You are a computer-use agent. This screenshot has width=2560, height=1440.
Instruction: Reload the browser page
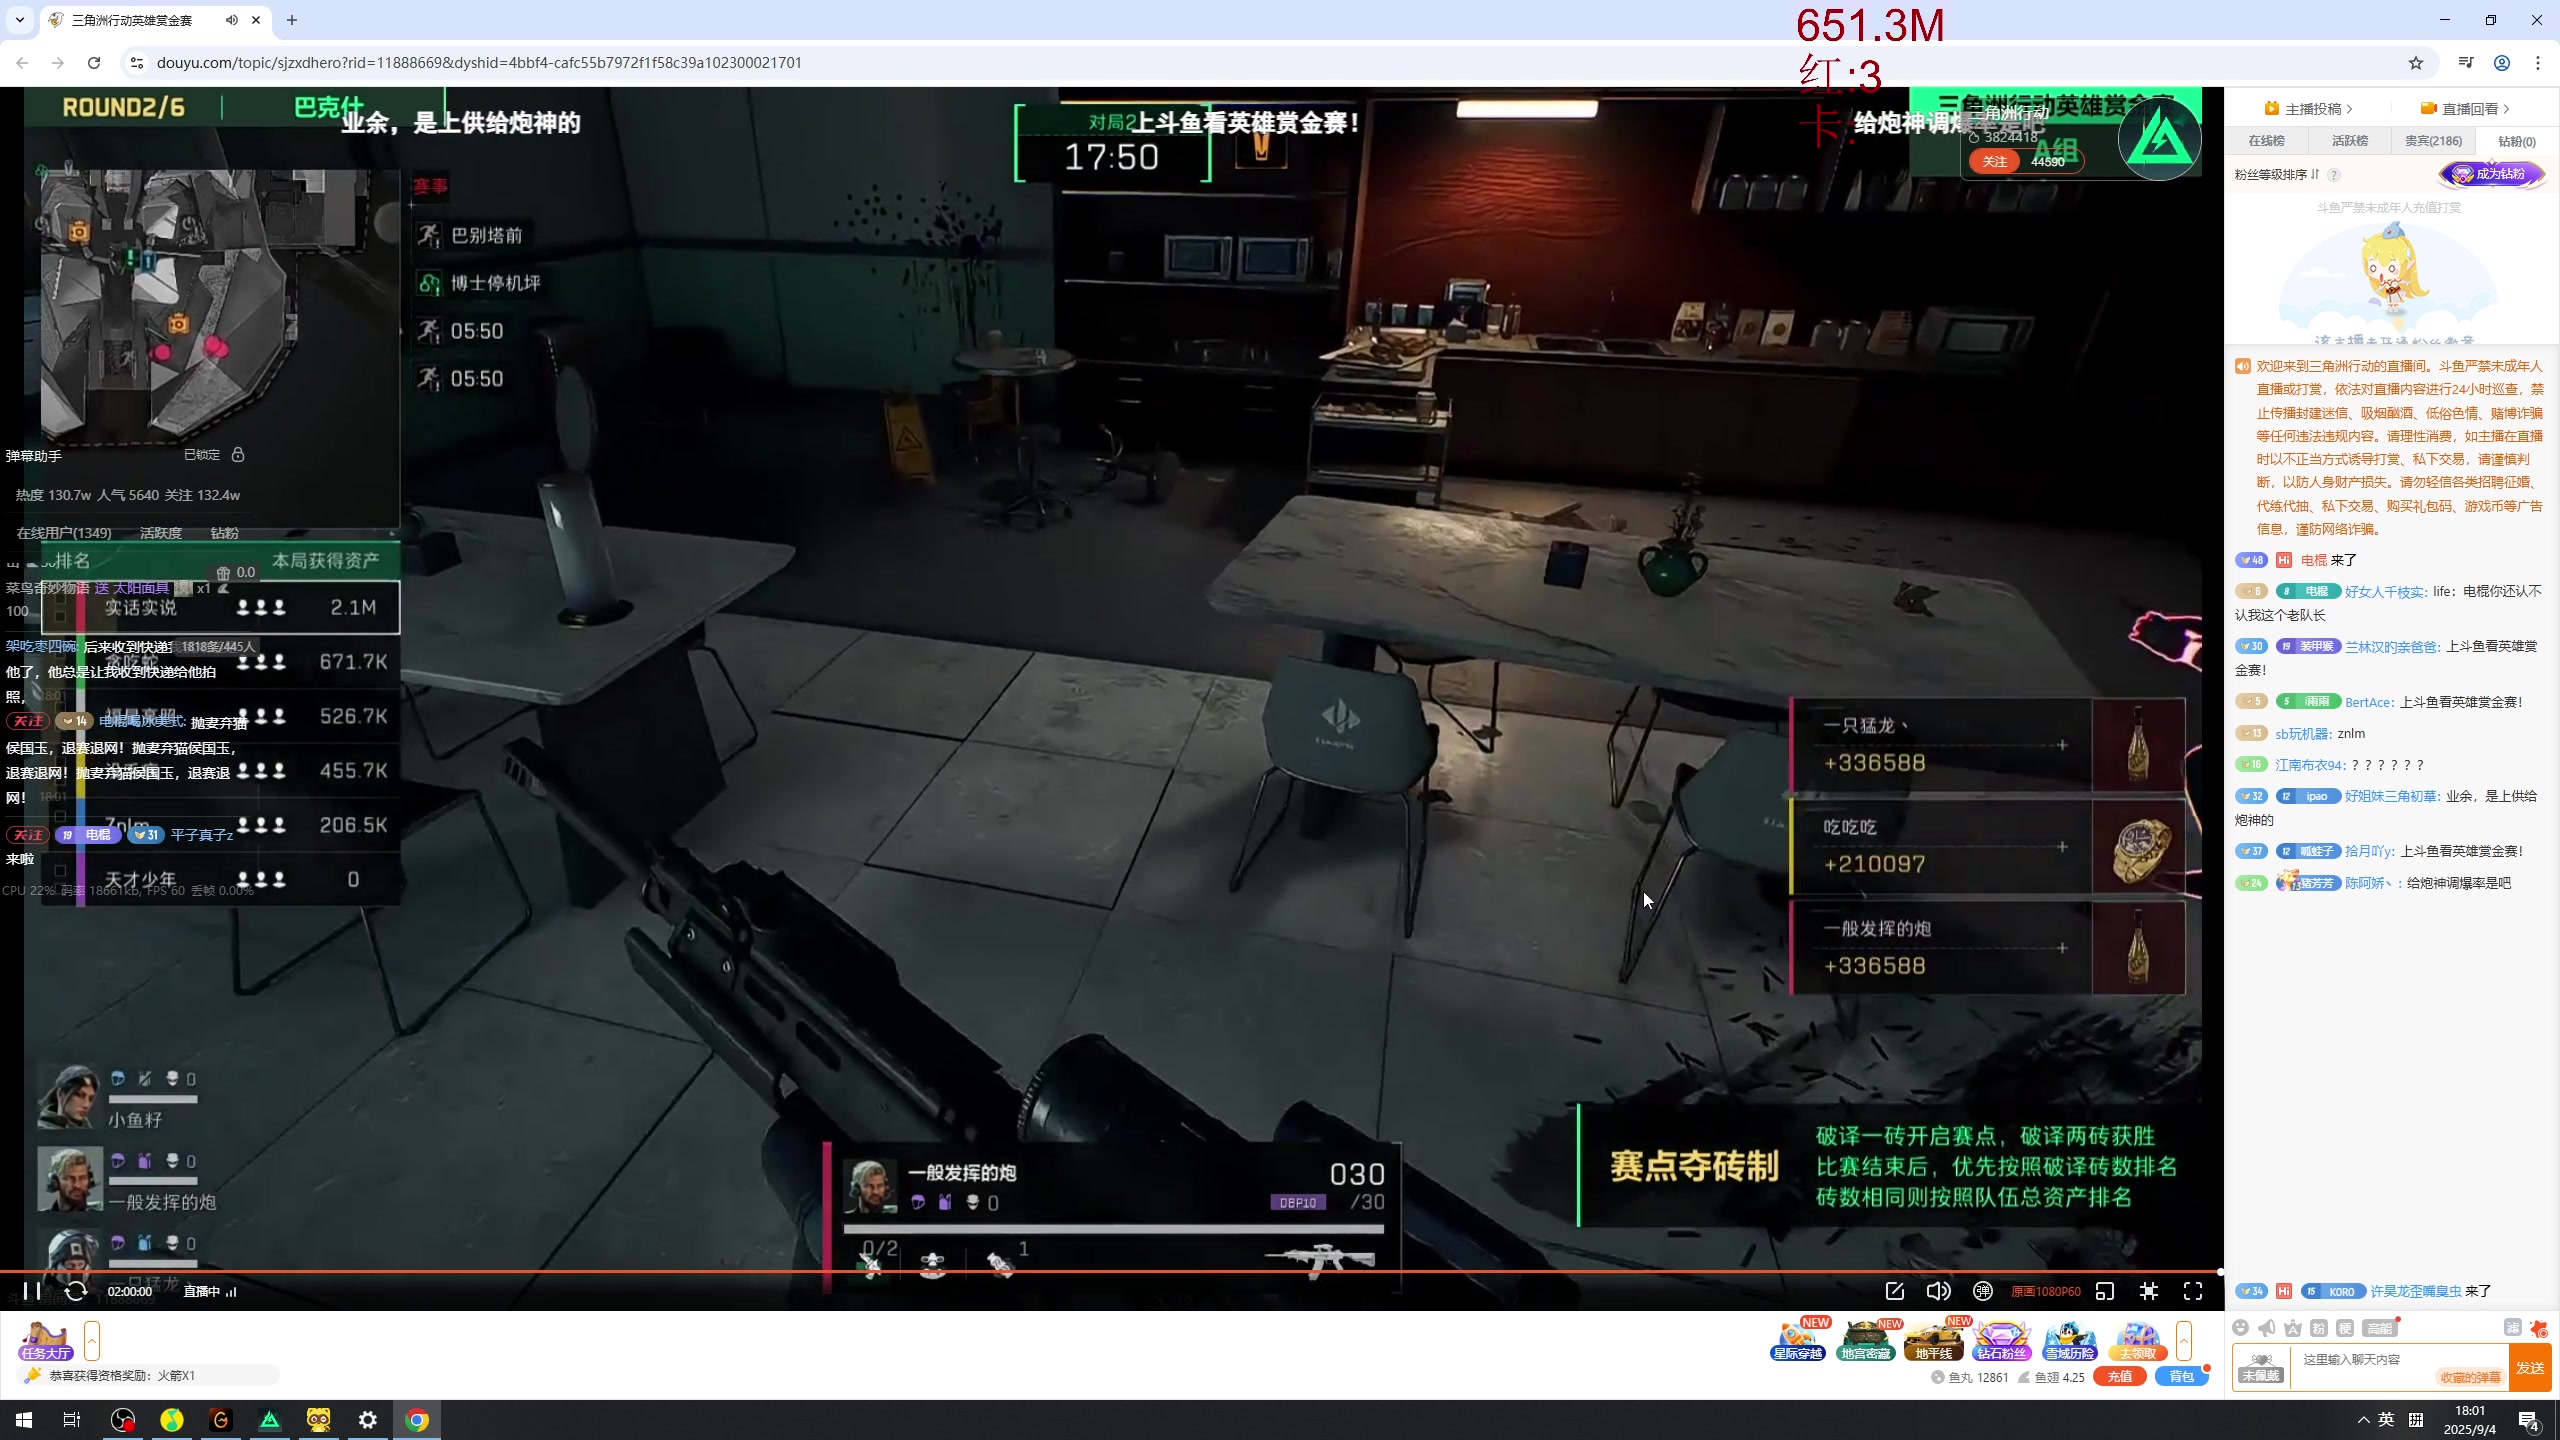pos(94,62)
